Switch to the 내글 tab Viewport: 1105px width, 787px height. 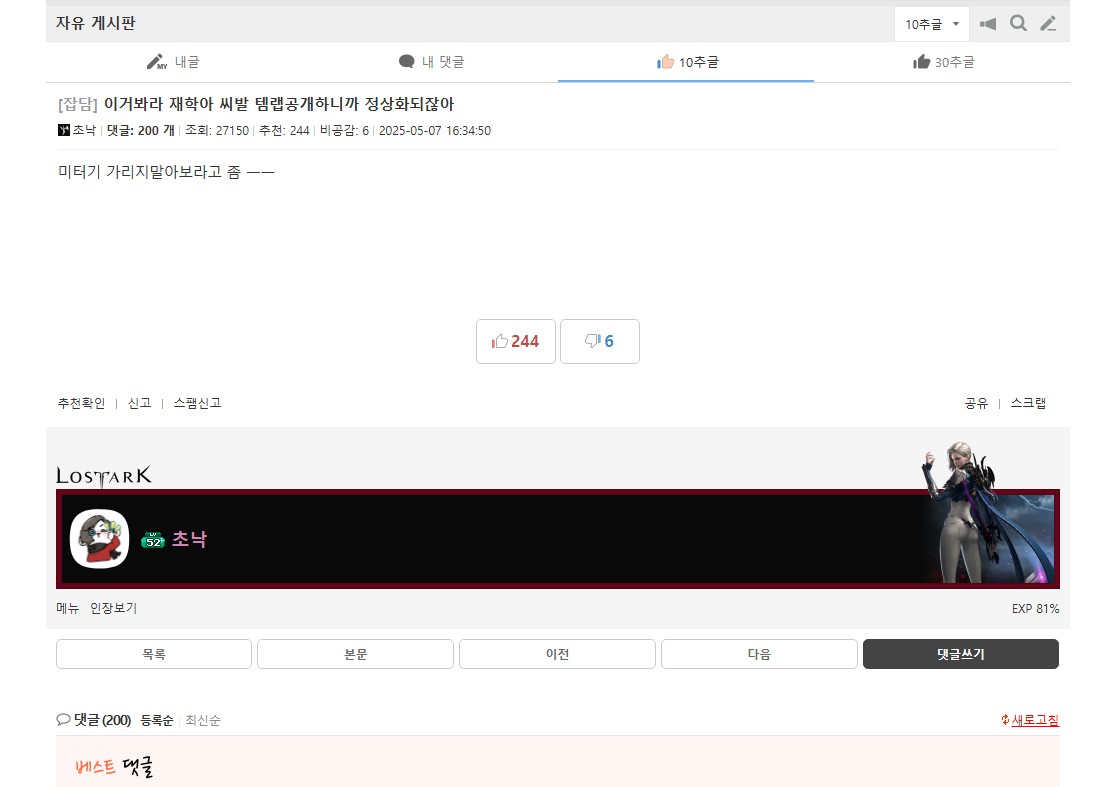click(173, 62)
